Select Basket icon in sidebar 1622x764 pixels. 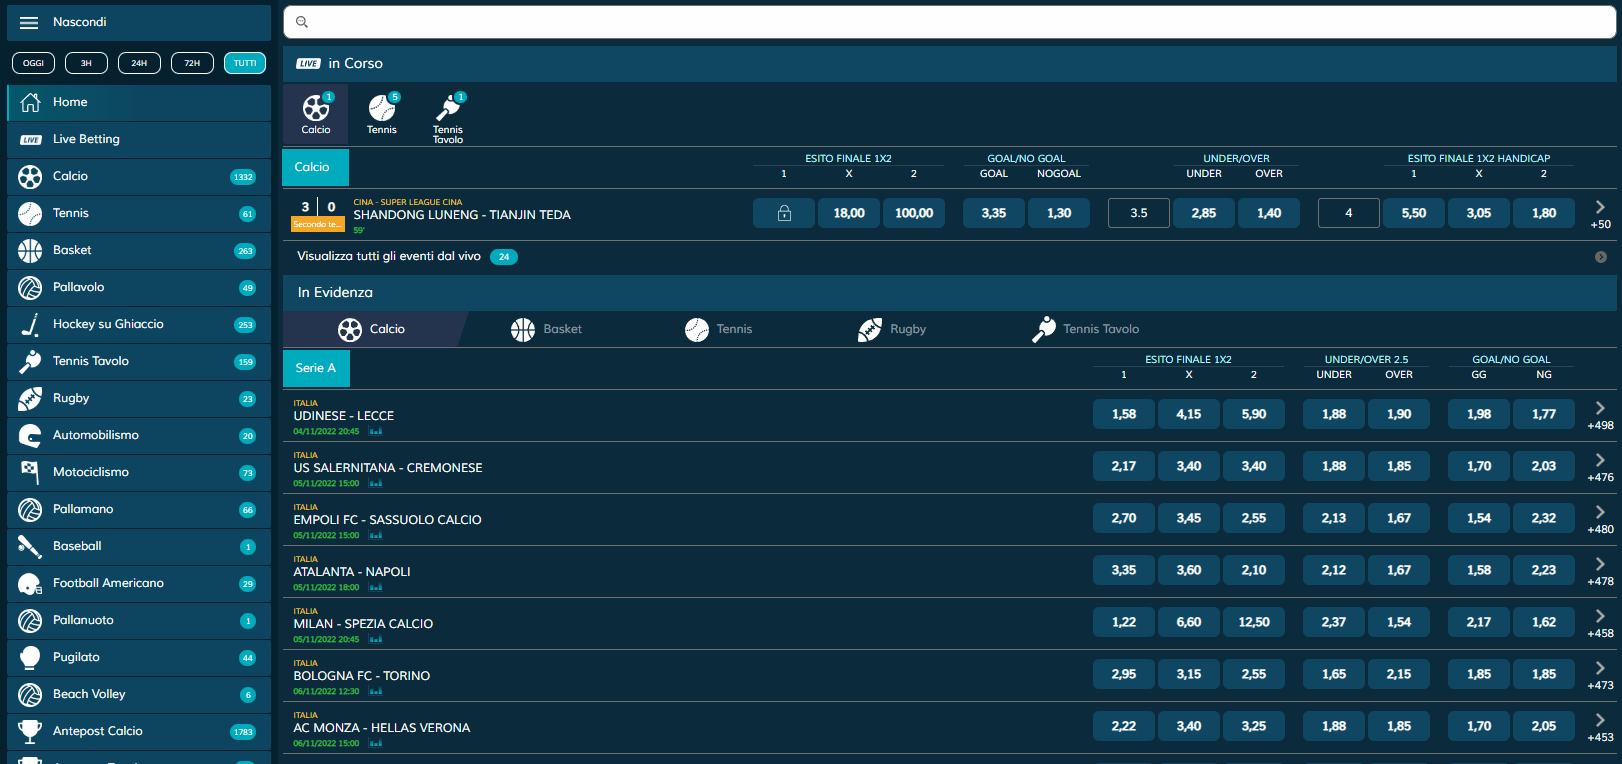(30, 251)
